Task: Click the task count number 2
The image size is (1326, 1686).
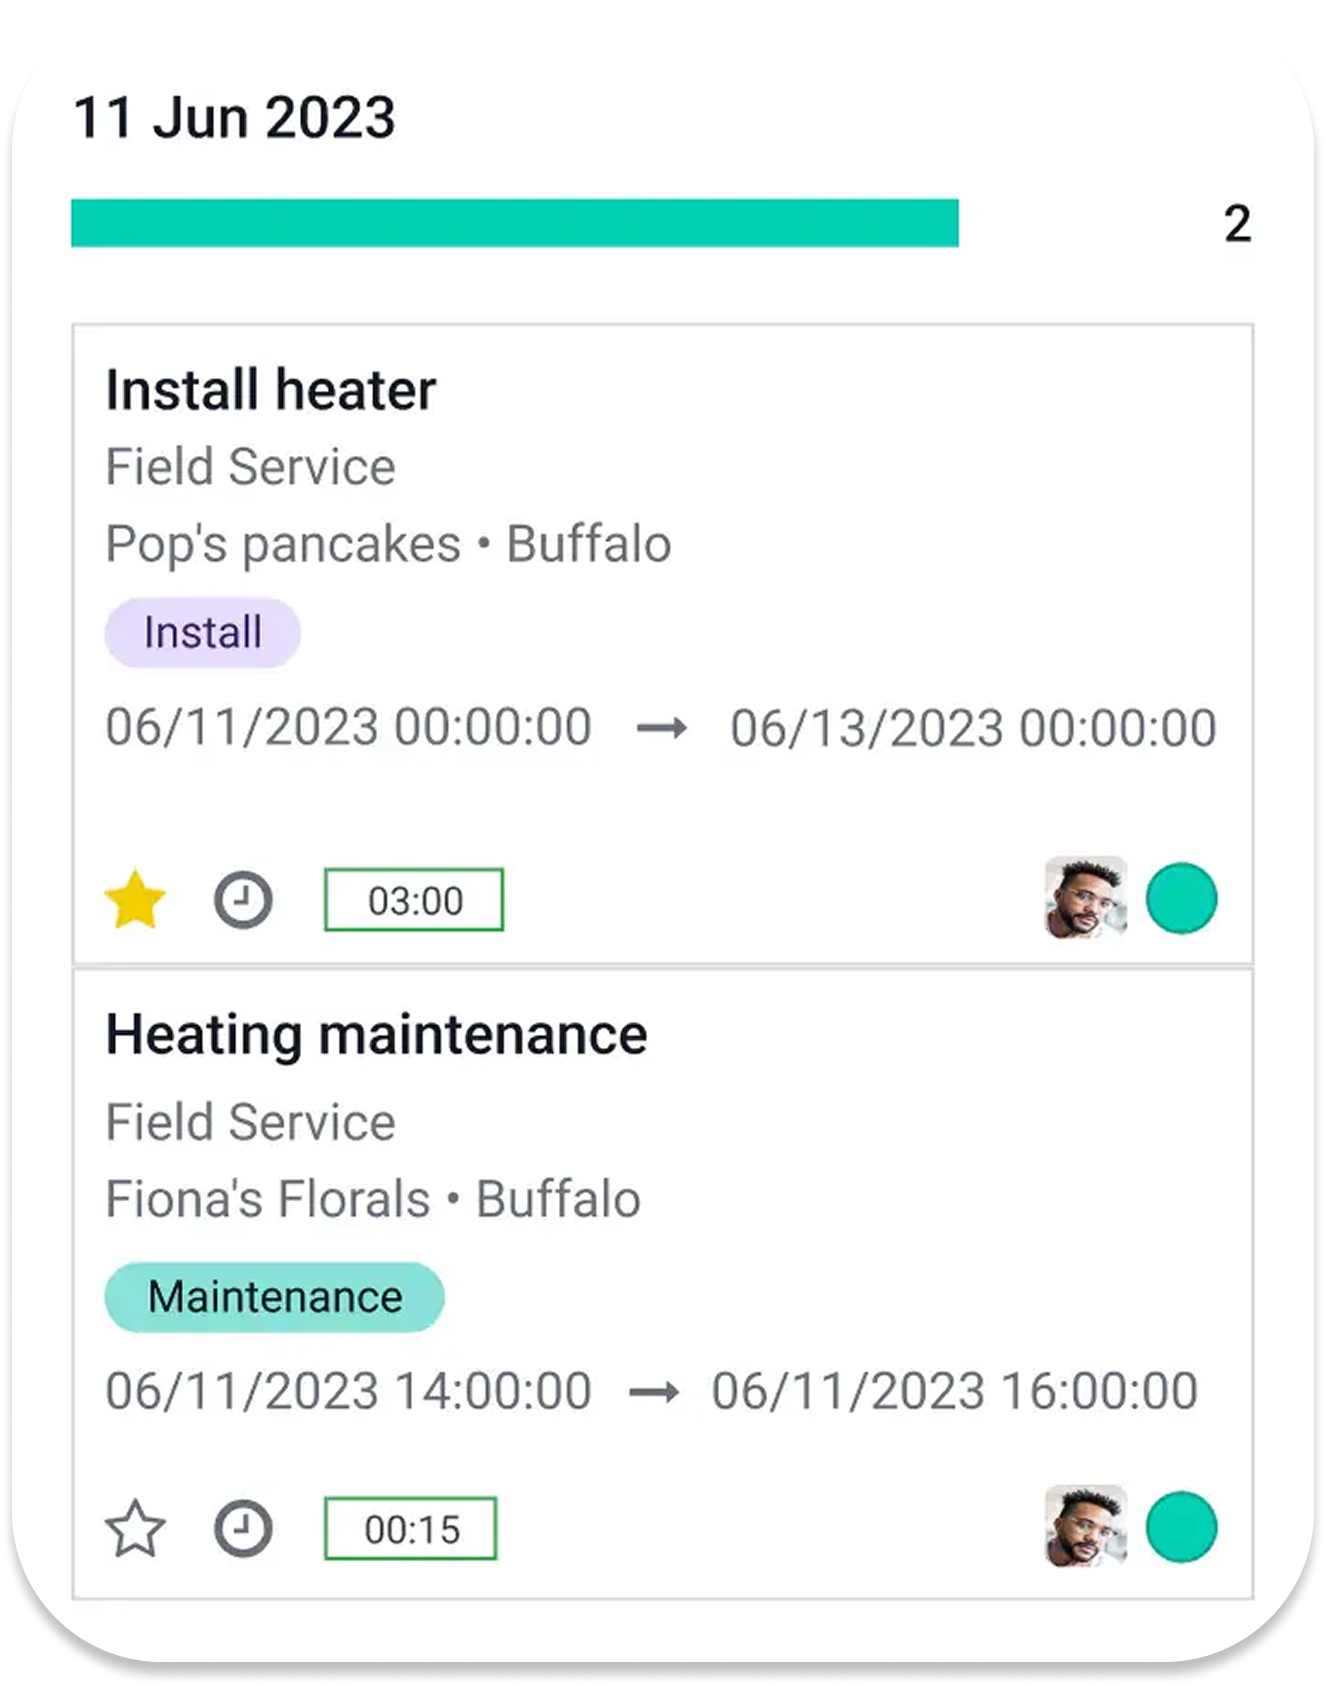Action: tap(1237, 224)
